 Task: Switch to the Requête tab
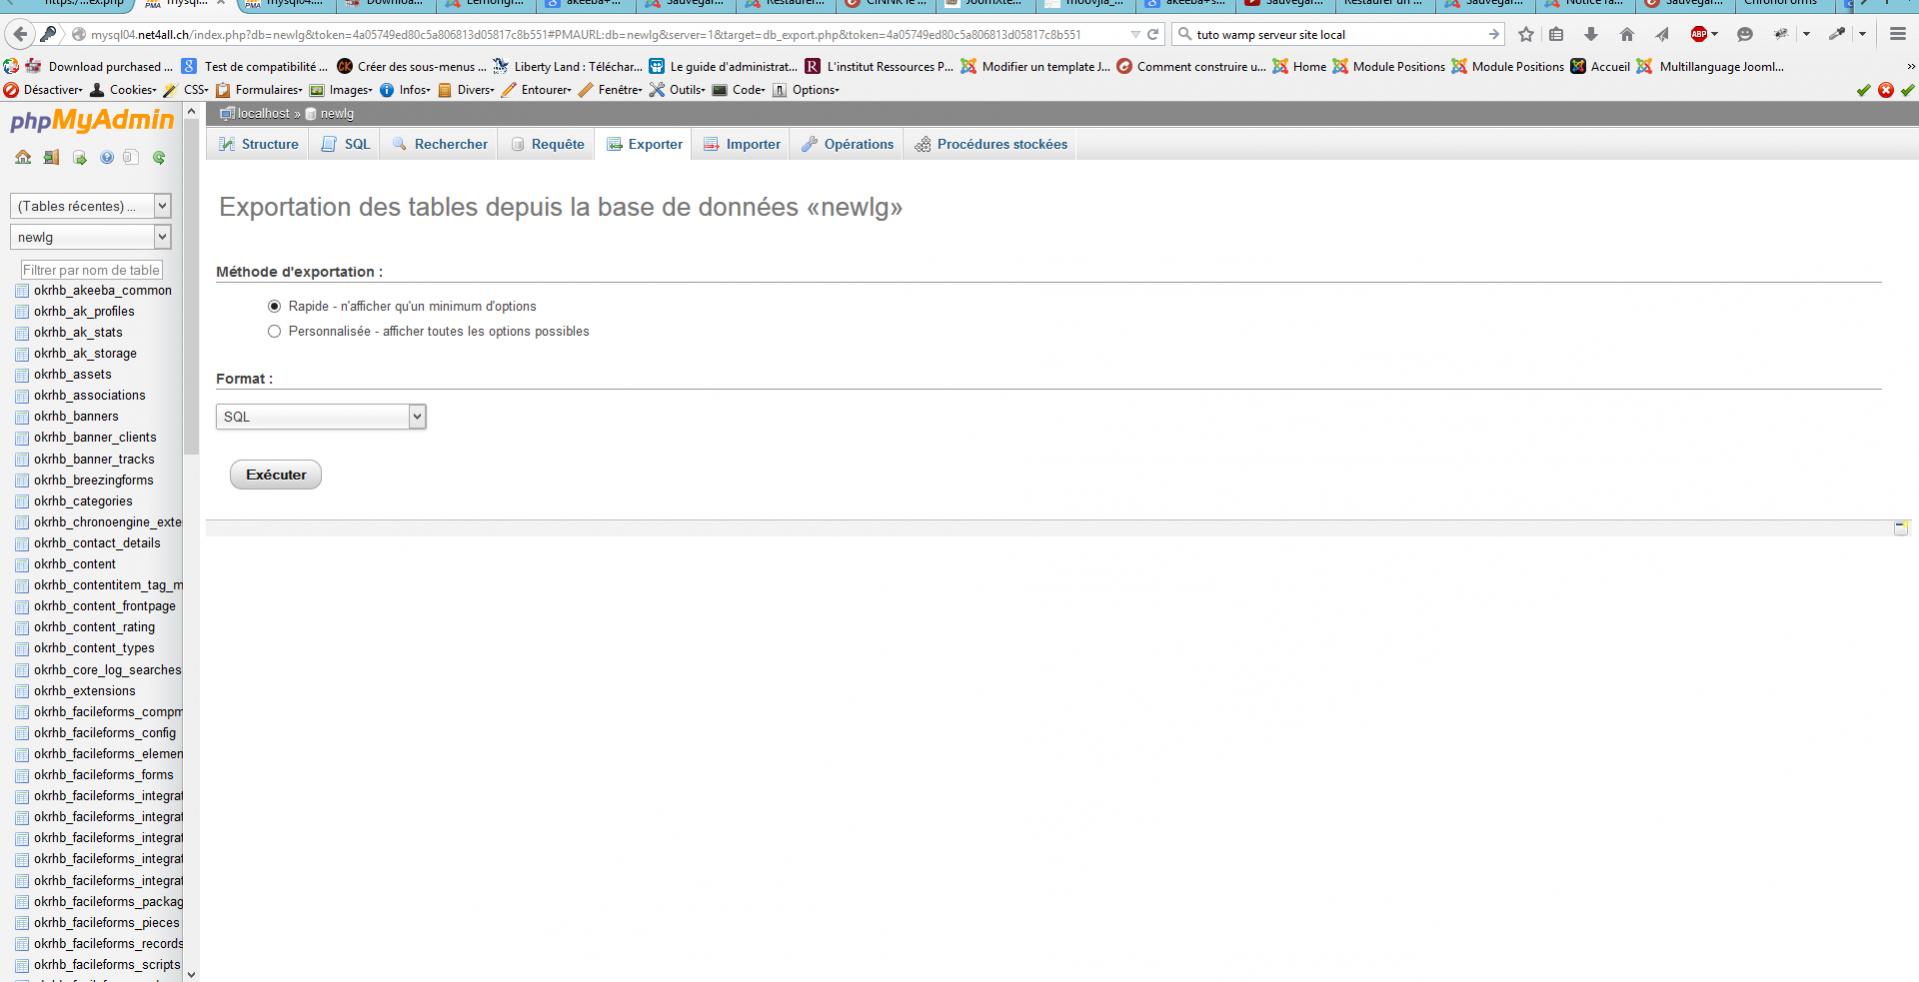coord(547,144)
